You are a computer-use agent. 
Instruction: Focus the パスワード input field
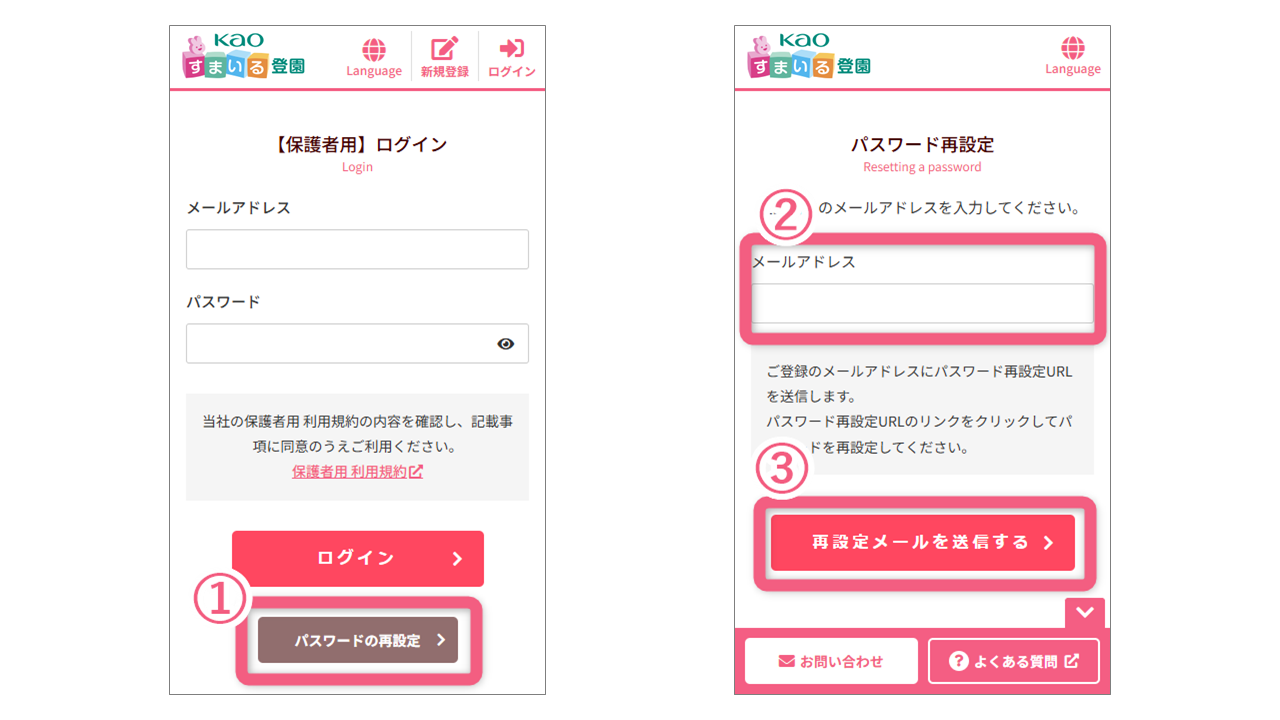(x=340, y=344)
